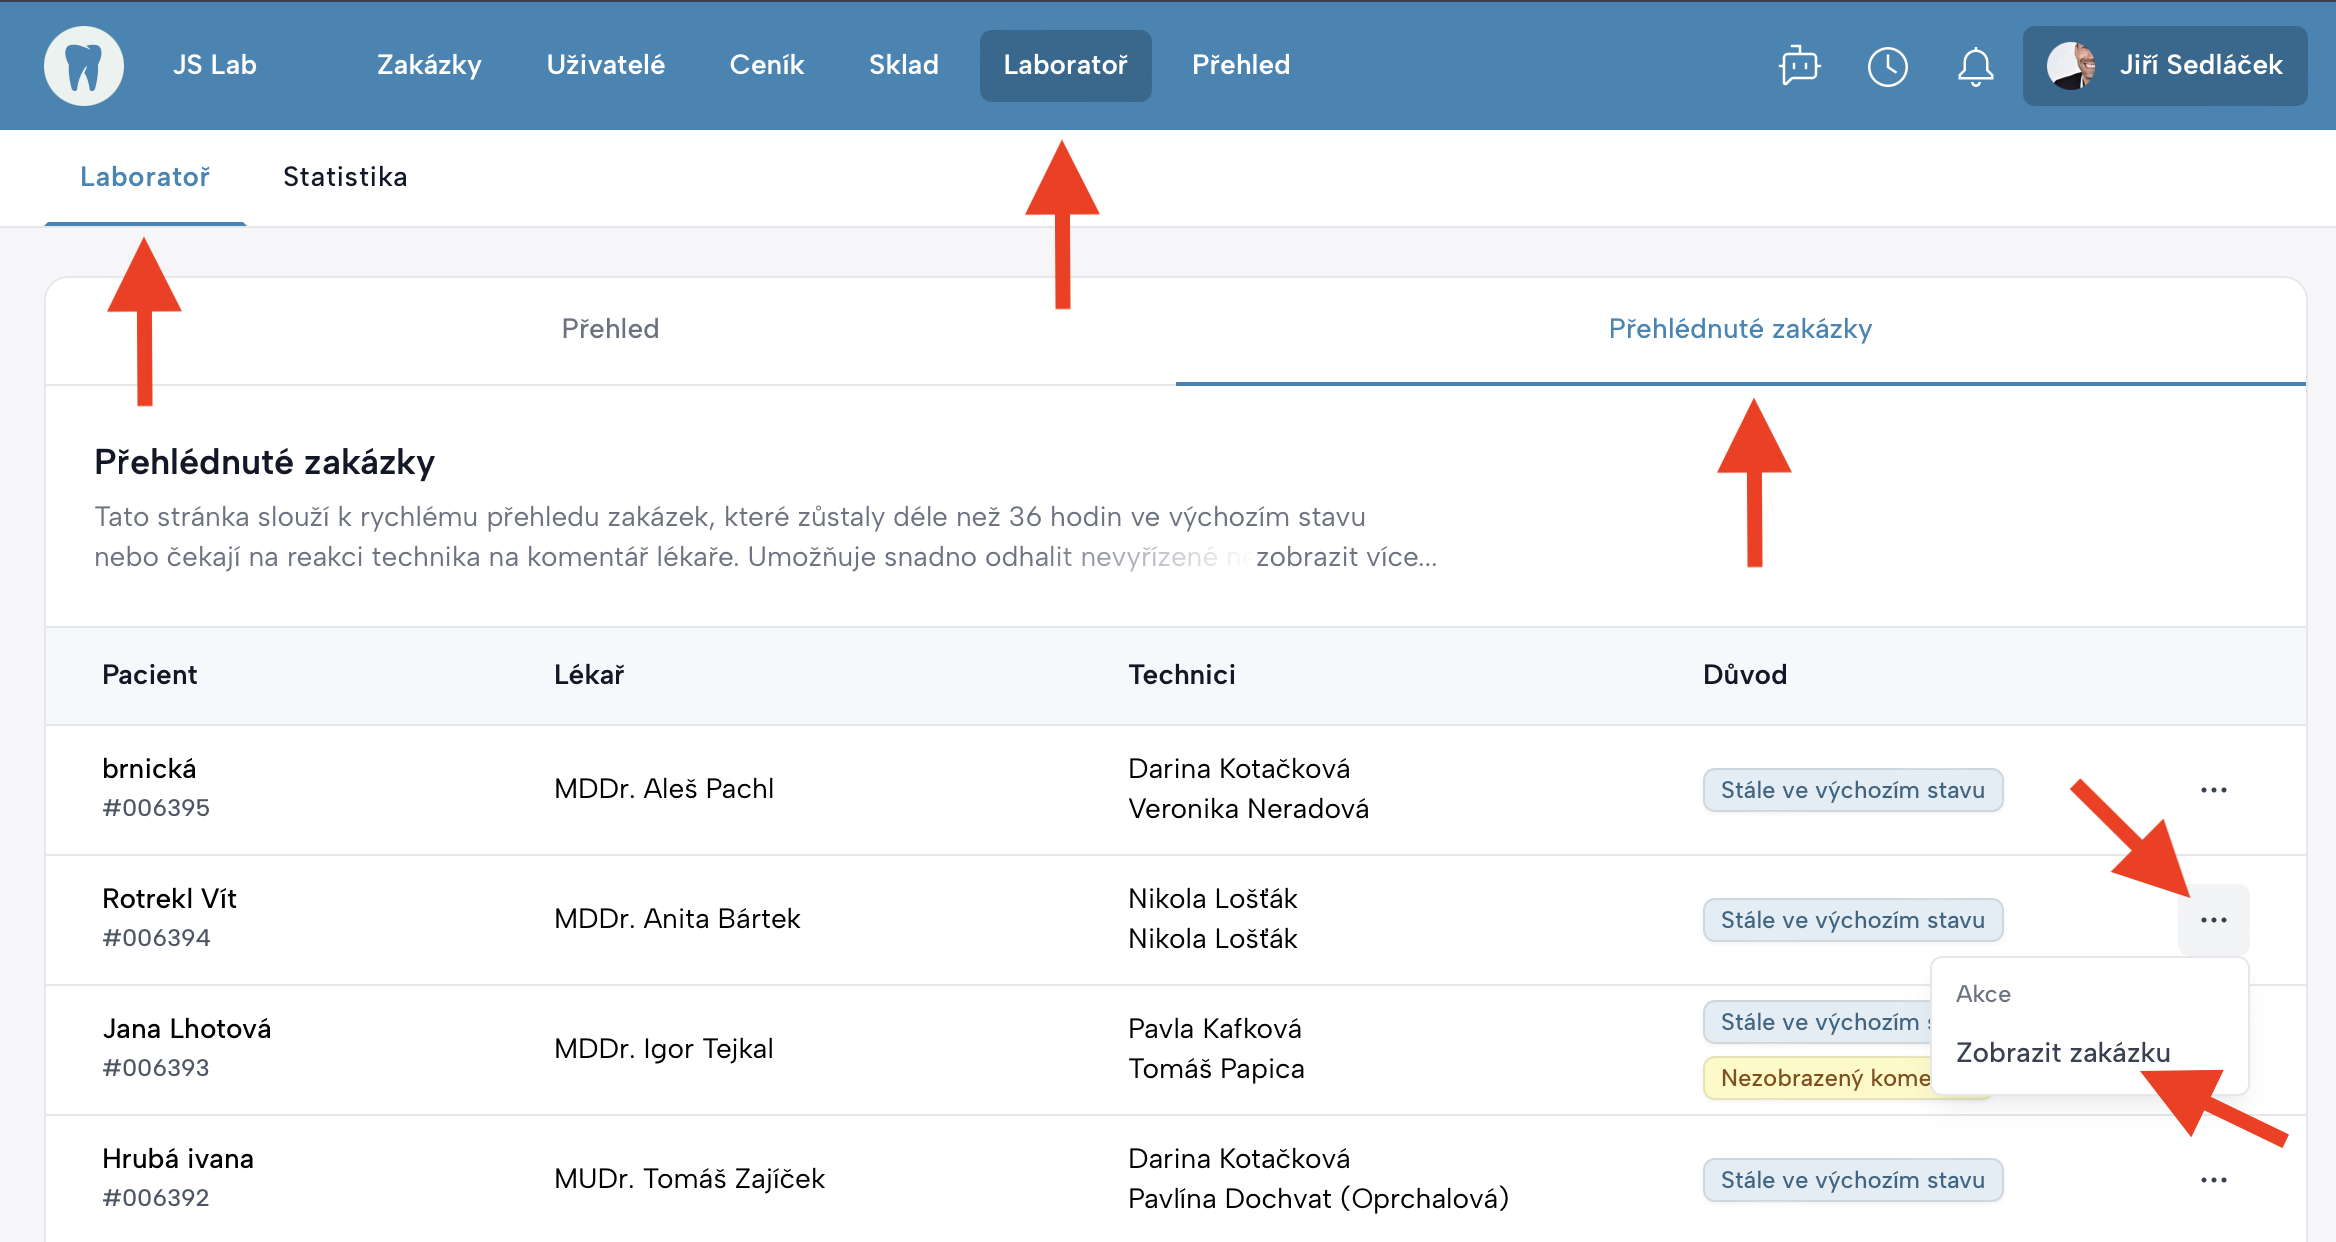2336x1242 pixels.
Task: Expand description via zobrazit více link
Action: coord(1346,557)
